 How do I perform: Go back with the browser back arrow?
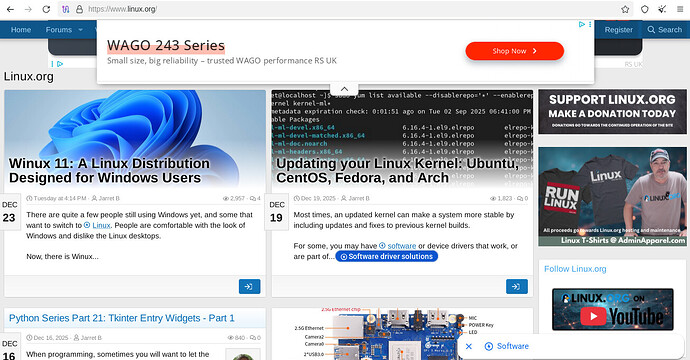(x=10, y=9)
